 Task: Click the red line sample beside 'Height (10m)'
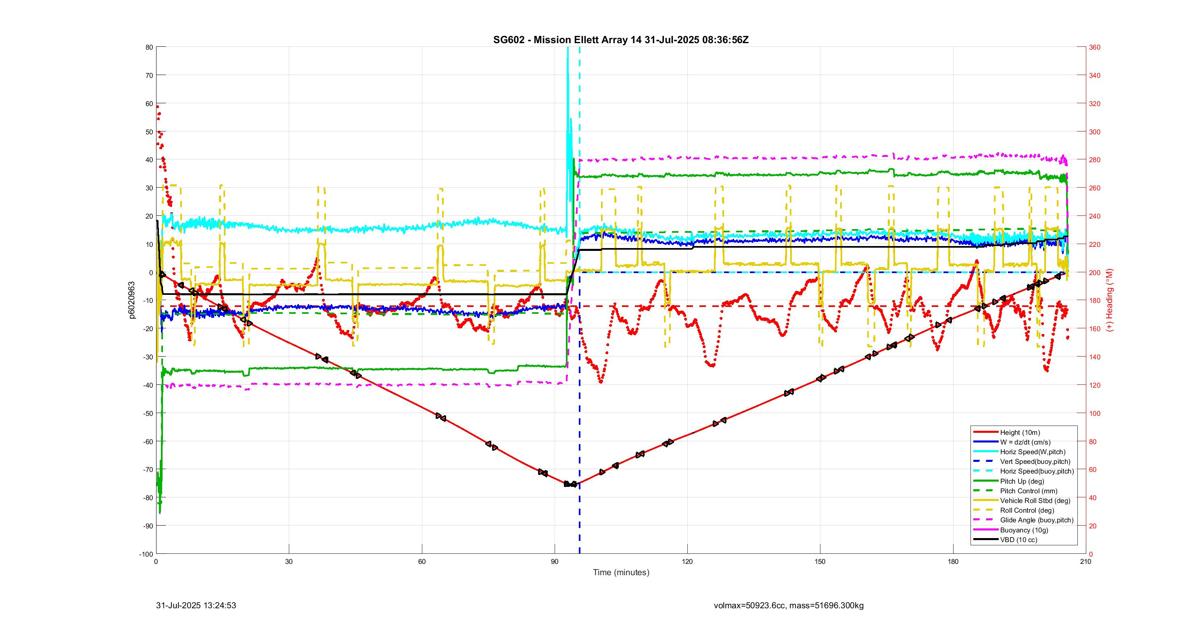(985, 432)
